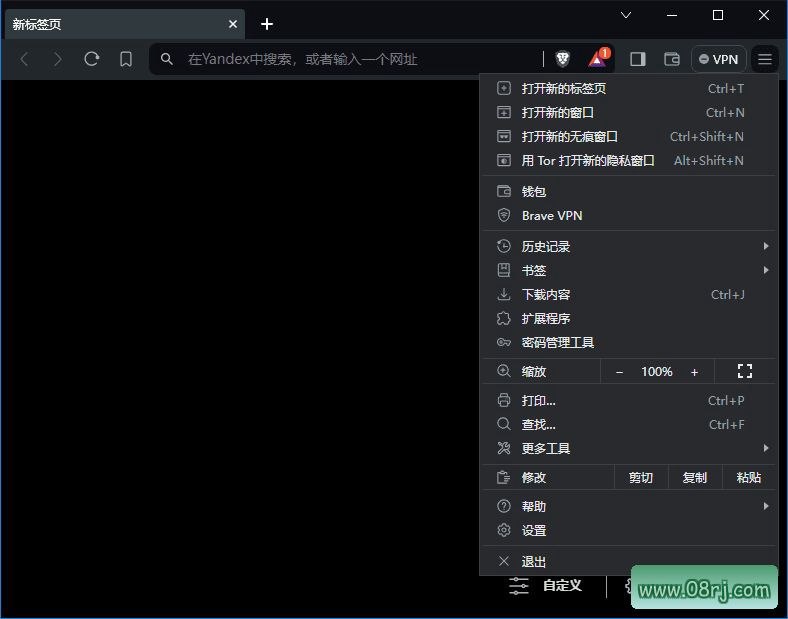The image size is (788, 619).
Task: Open 钱包 from the menu
Action: (628, 191)
